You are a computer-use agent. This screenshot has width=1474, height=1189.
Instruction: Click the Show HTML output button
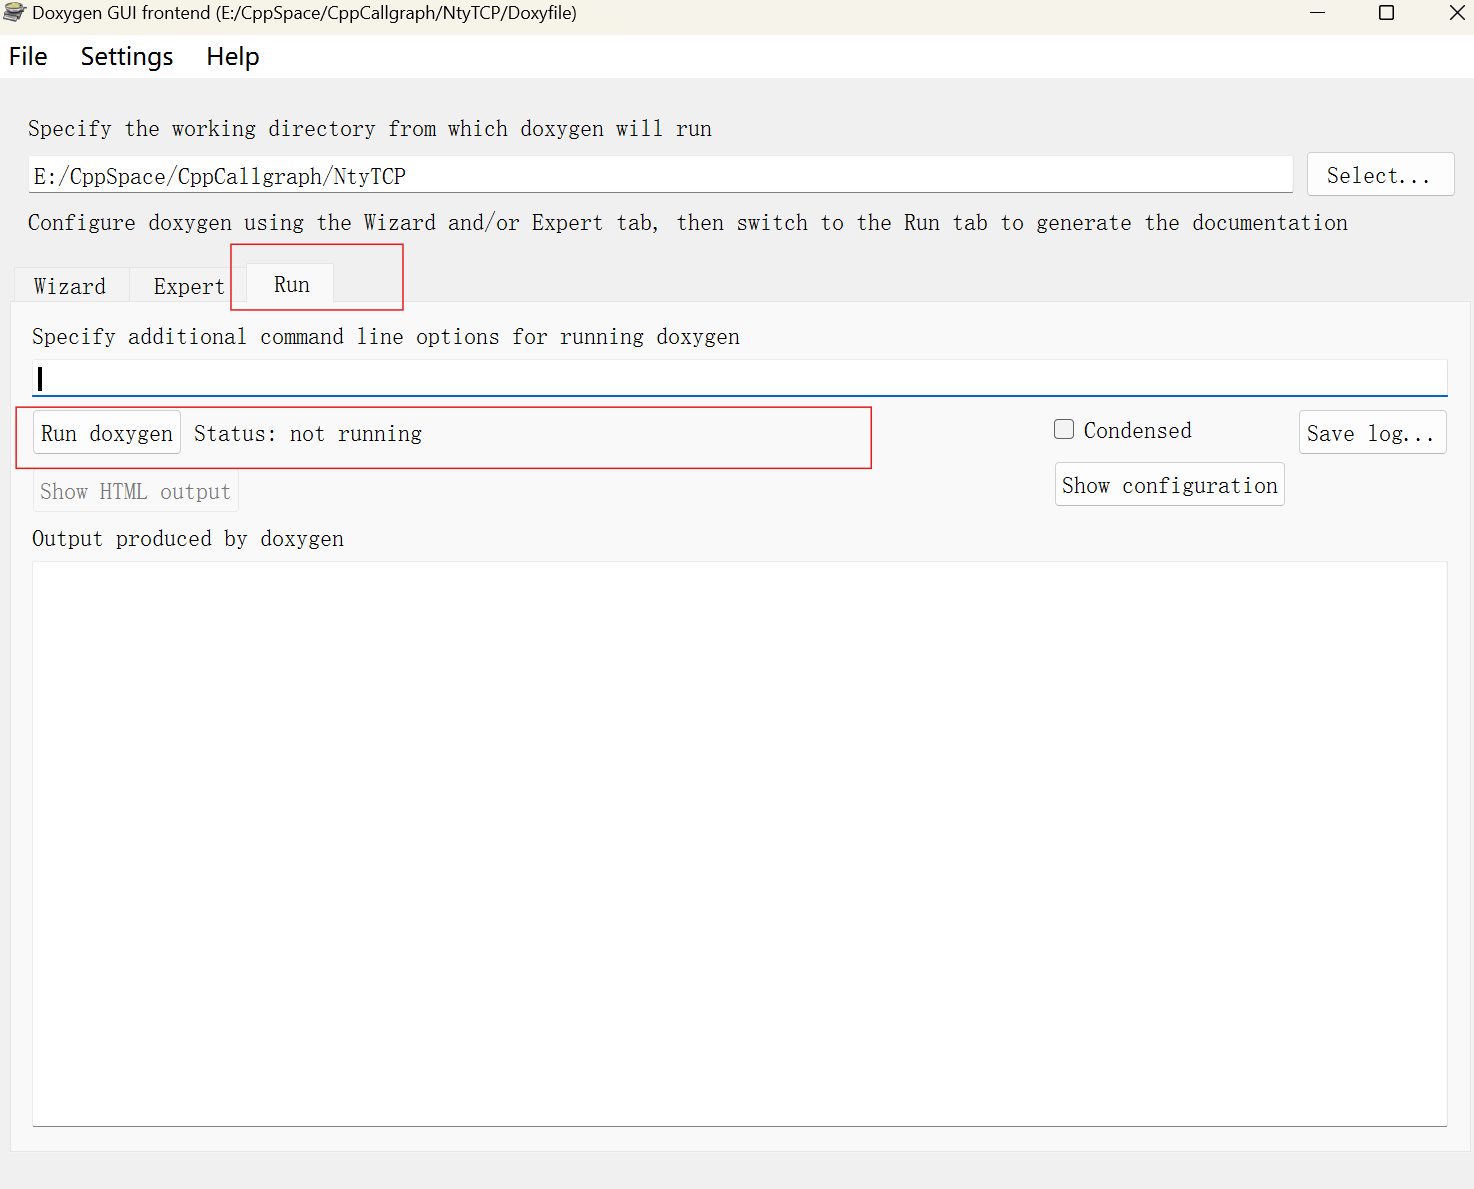pyautogui.click(x=135, y=491)
